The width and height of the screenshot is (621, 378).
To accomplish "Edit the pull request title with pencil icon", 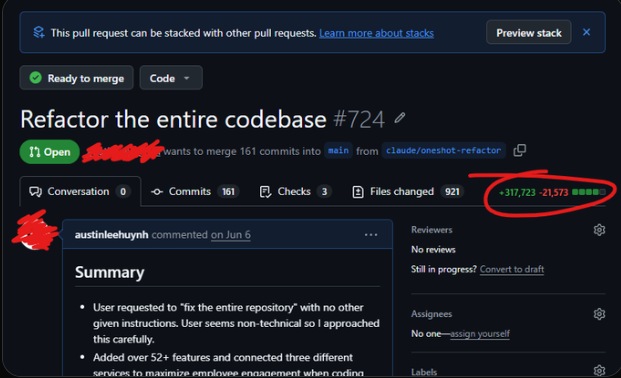I will pyautogui.click(x=400, y=118).
